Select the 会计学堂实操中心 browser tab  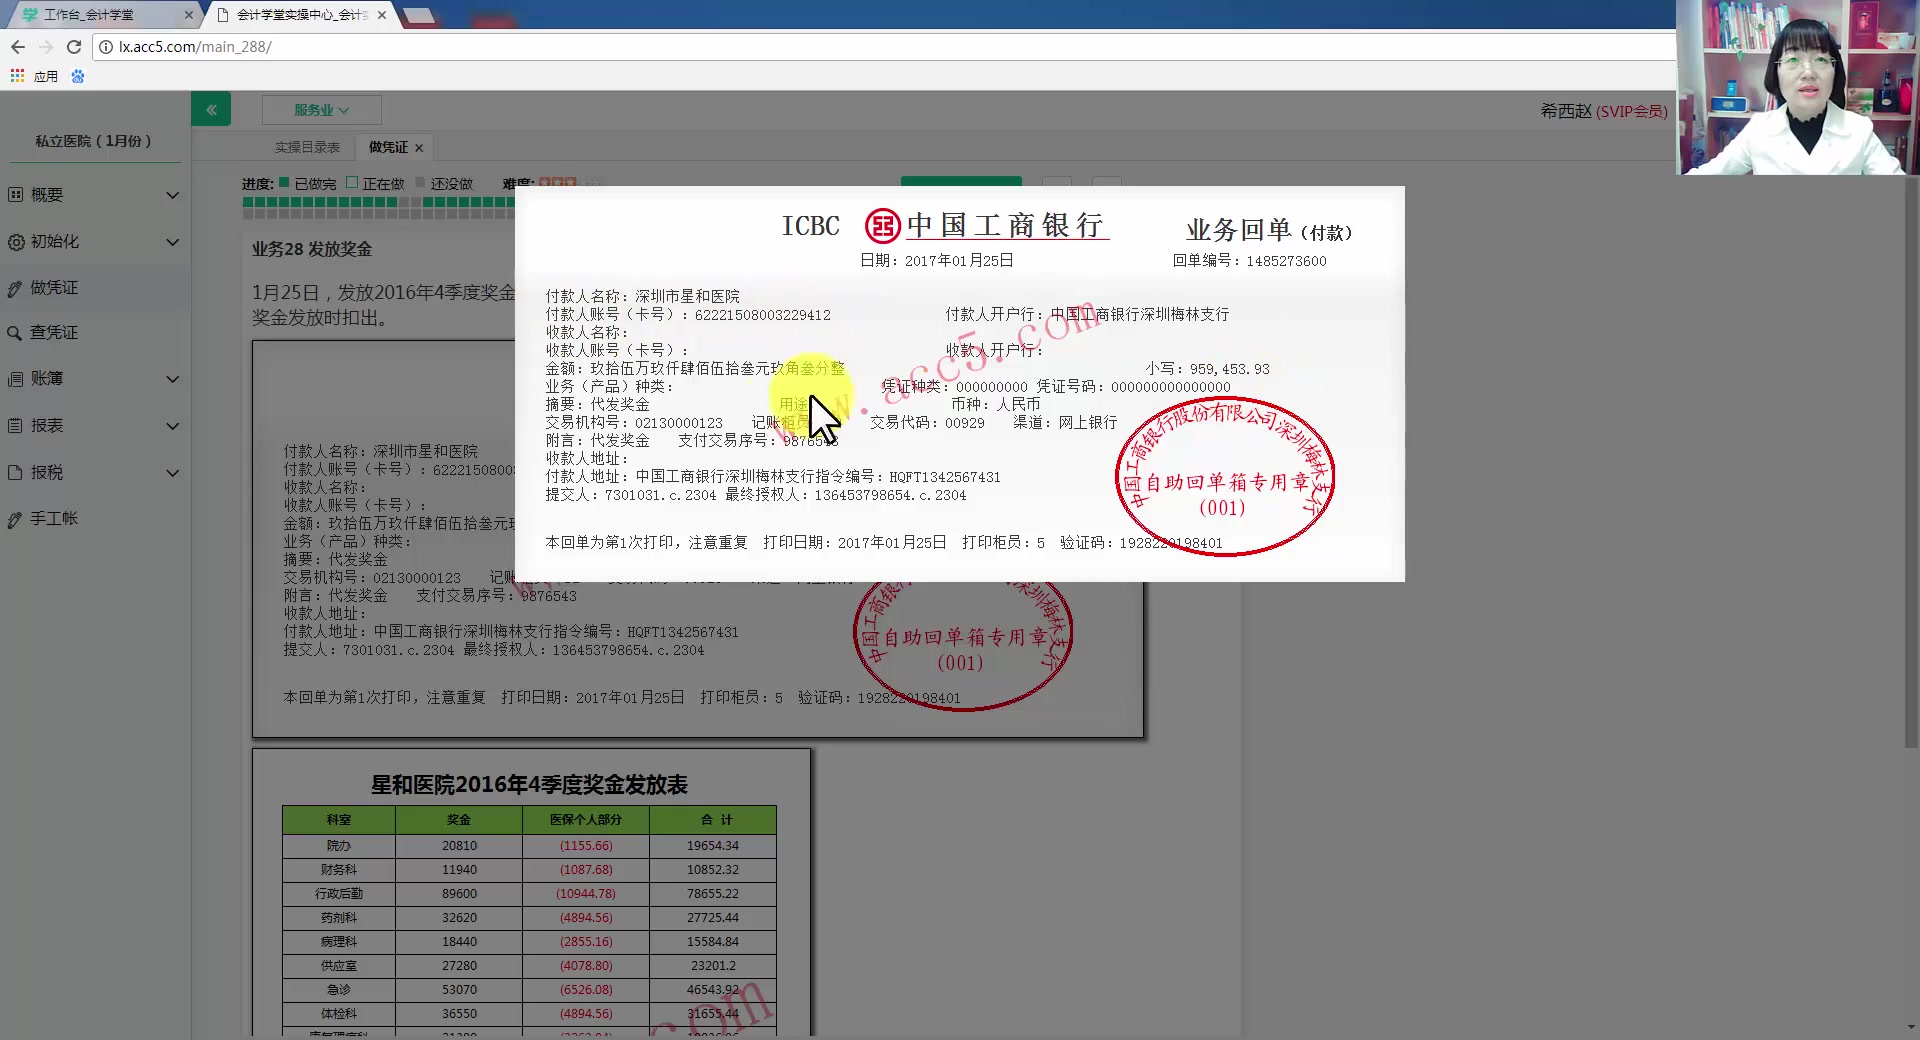pyautogui.click(x=300, y=15)
